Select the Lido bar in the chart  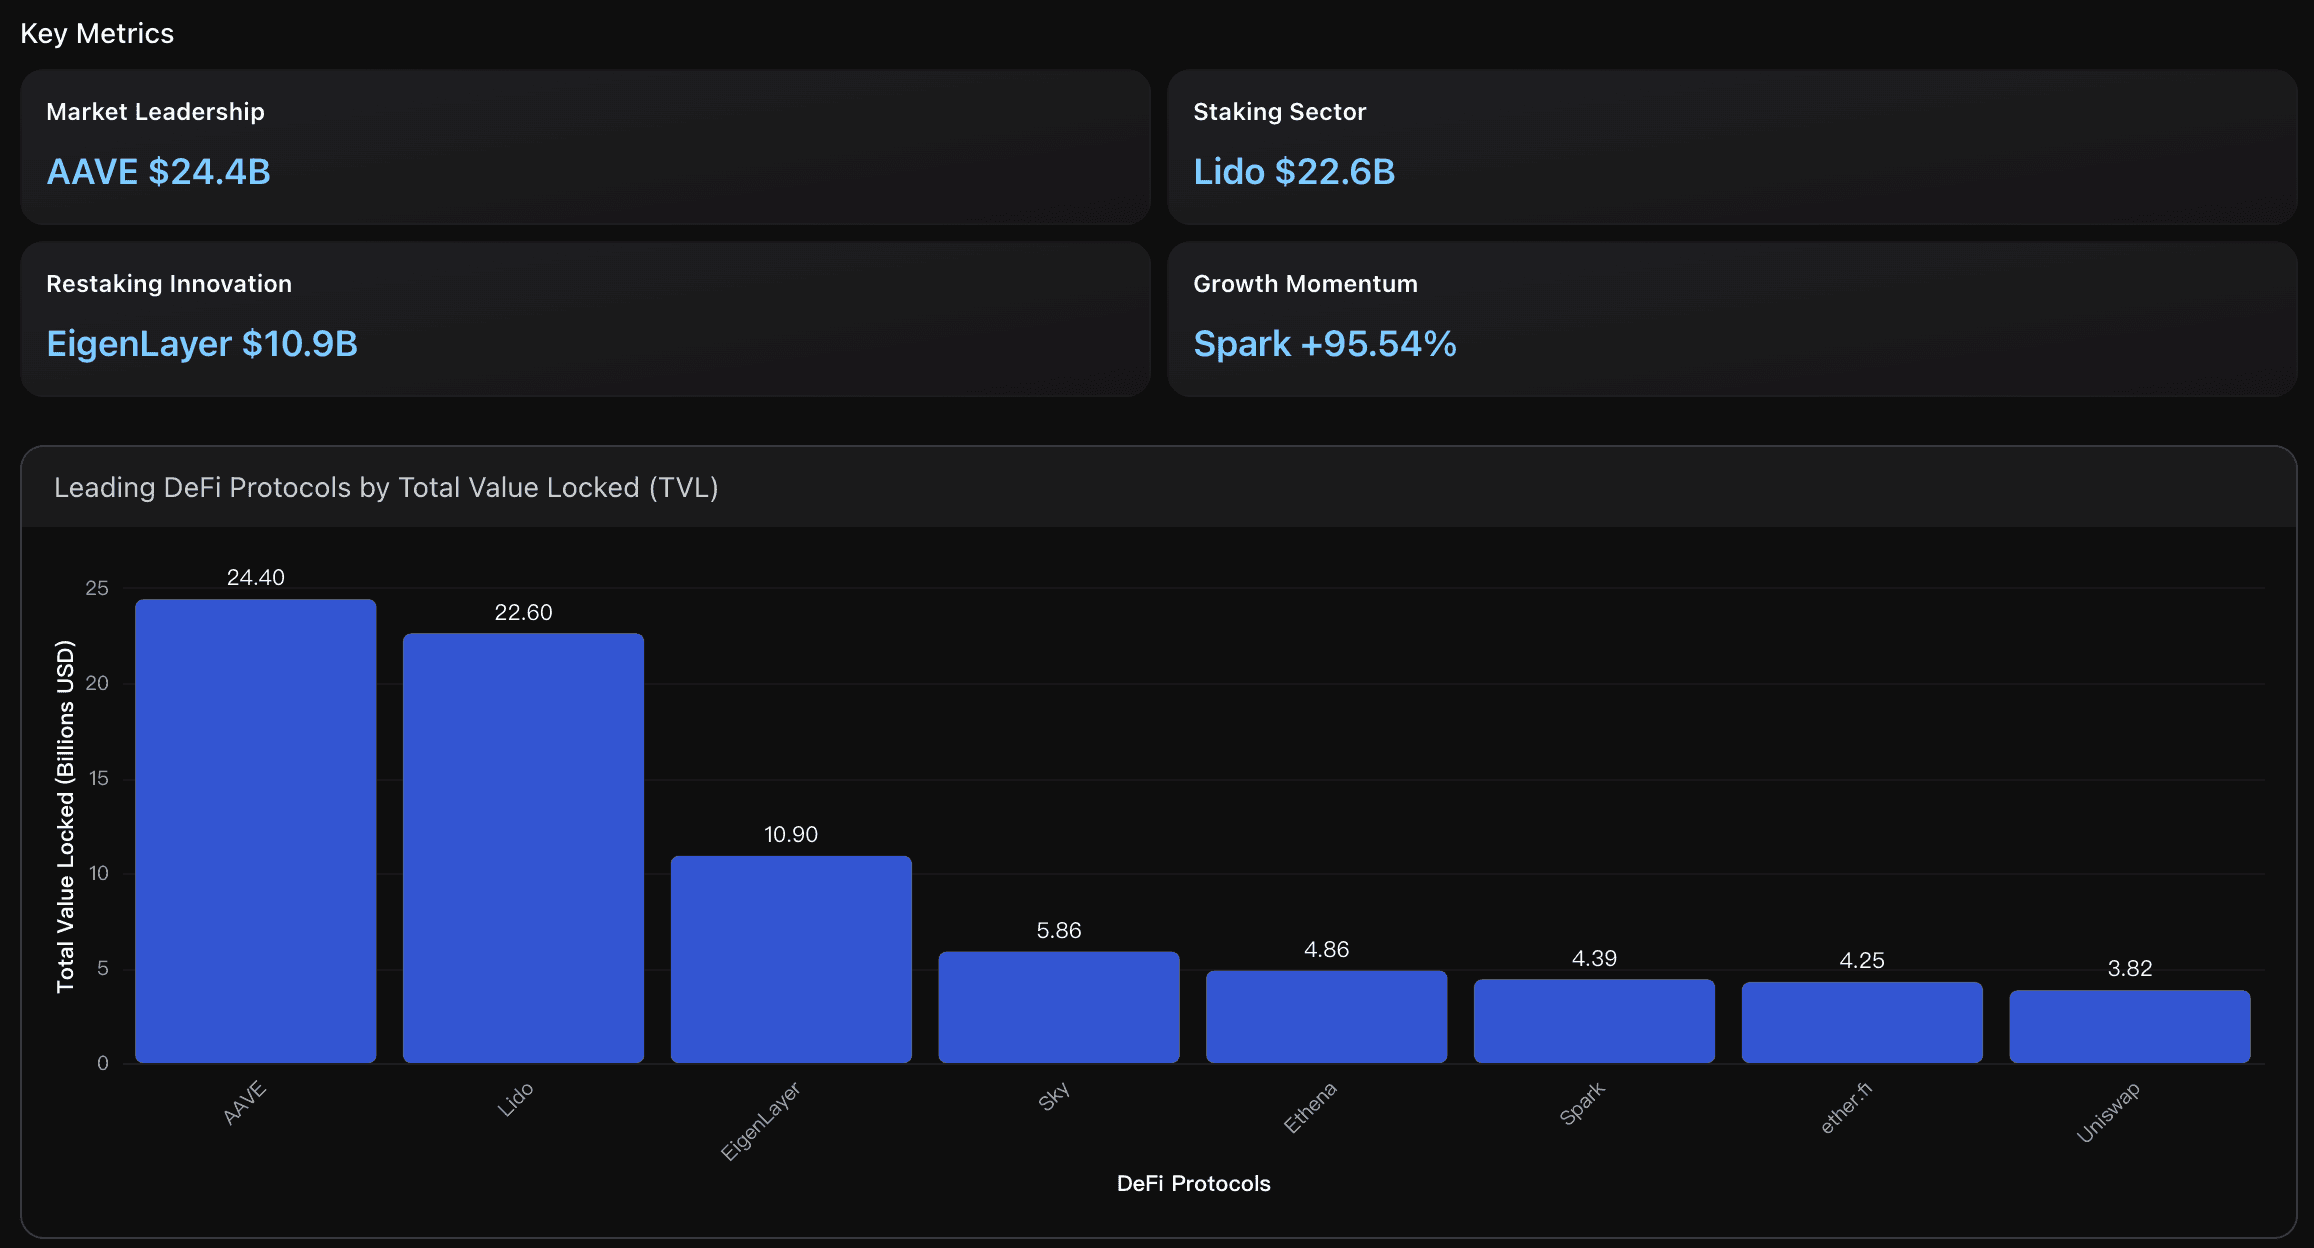(x=523, y=848)
